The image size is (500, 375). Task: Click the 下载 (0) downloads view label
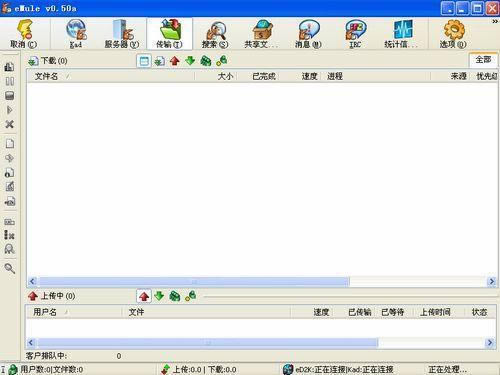(48, 61)
